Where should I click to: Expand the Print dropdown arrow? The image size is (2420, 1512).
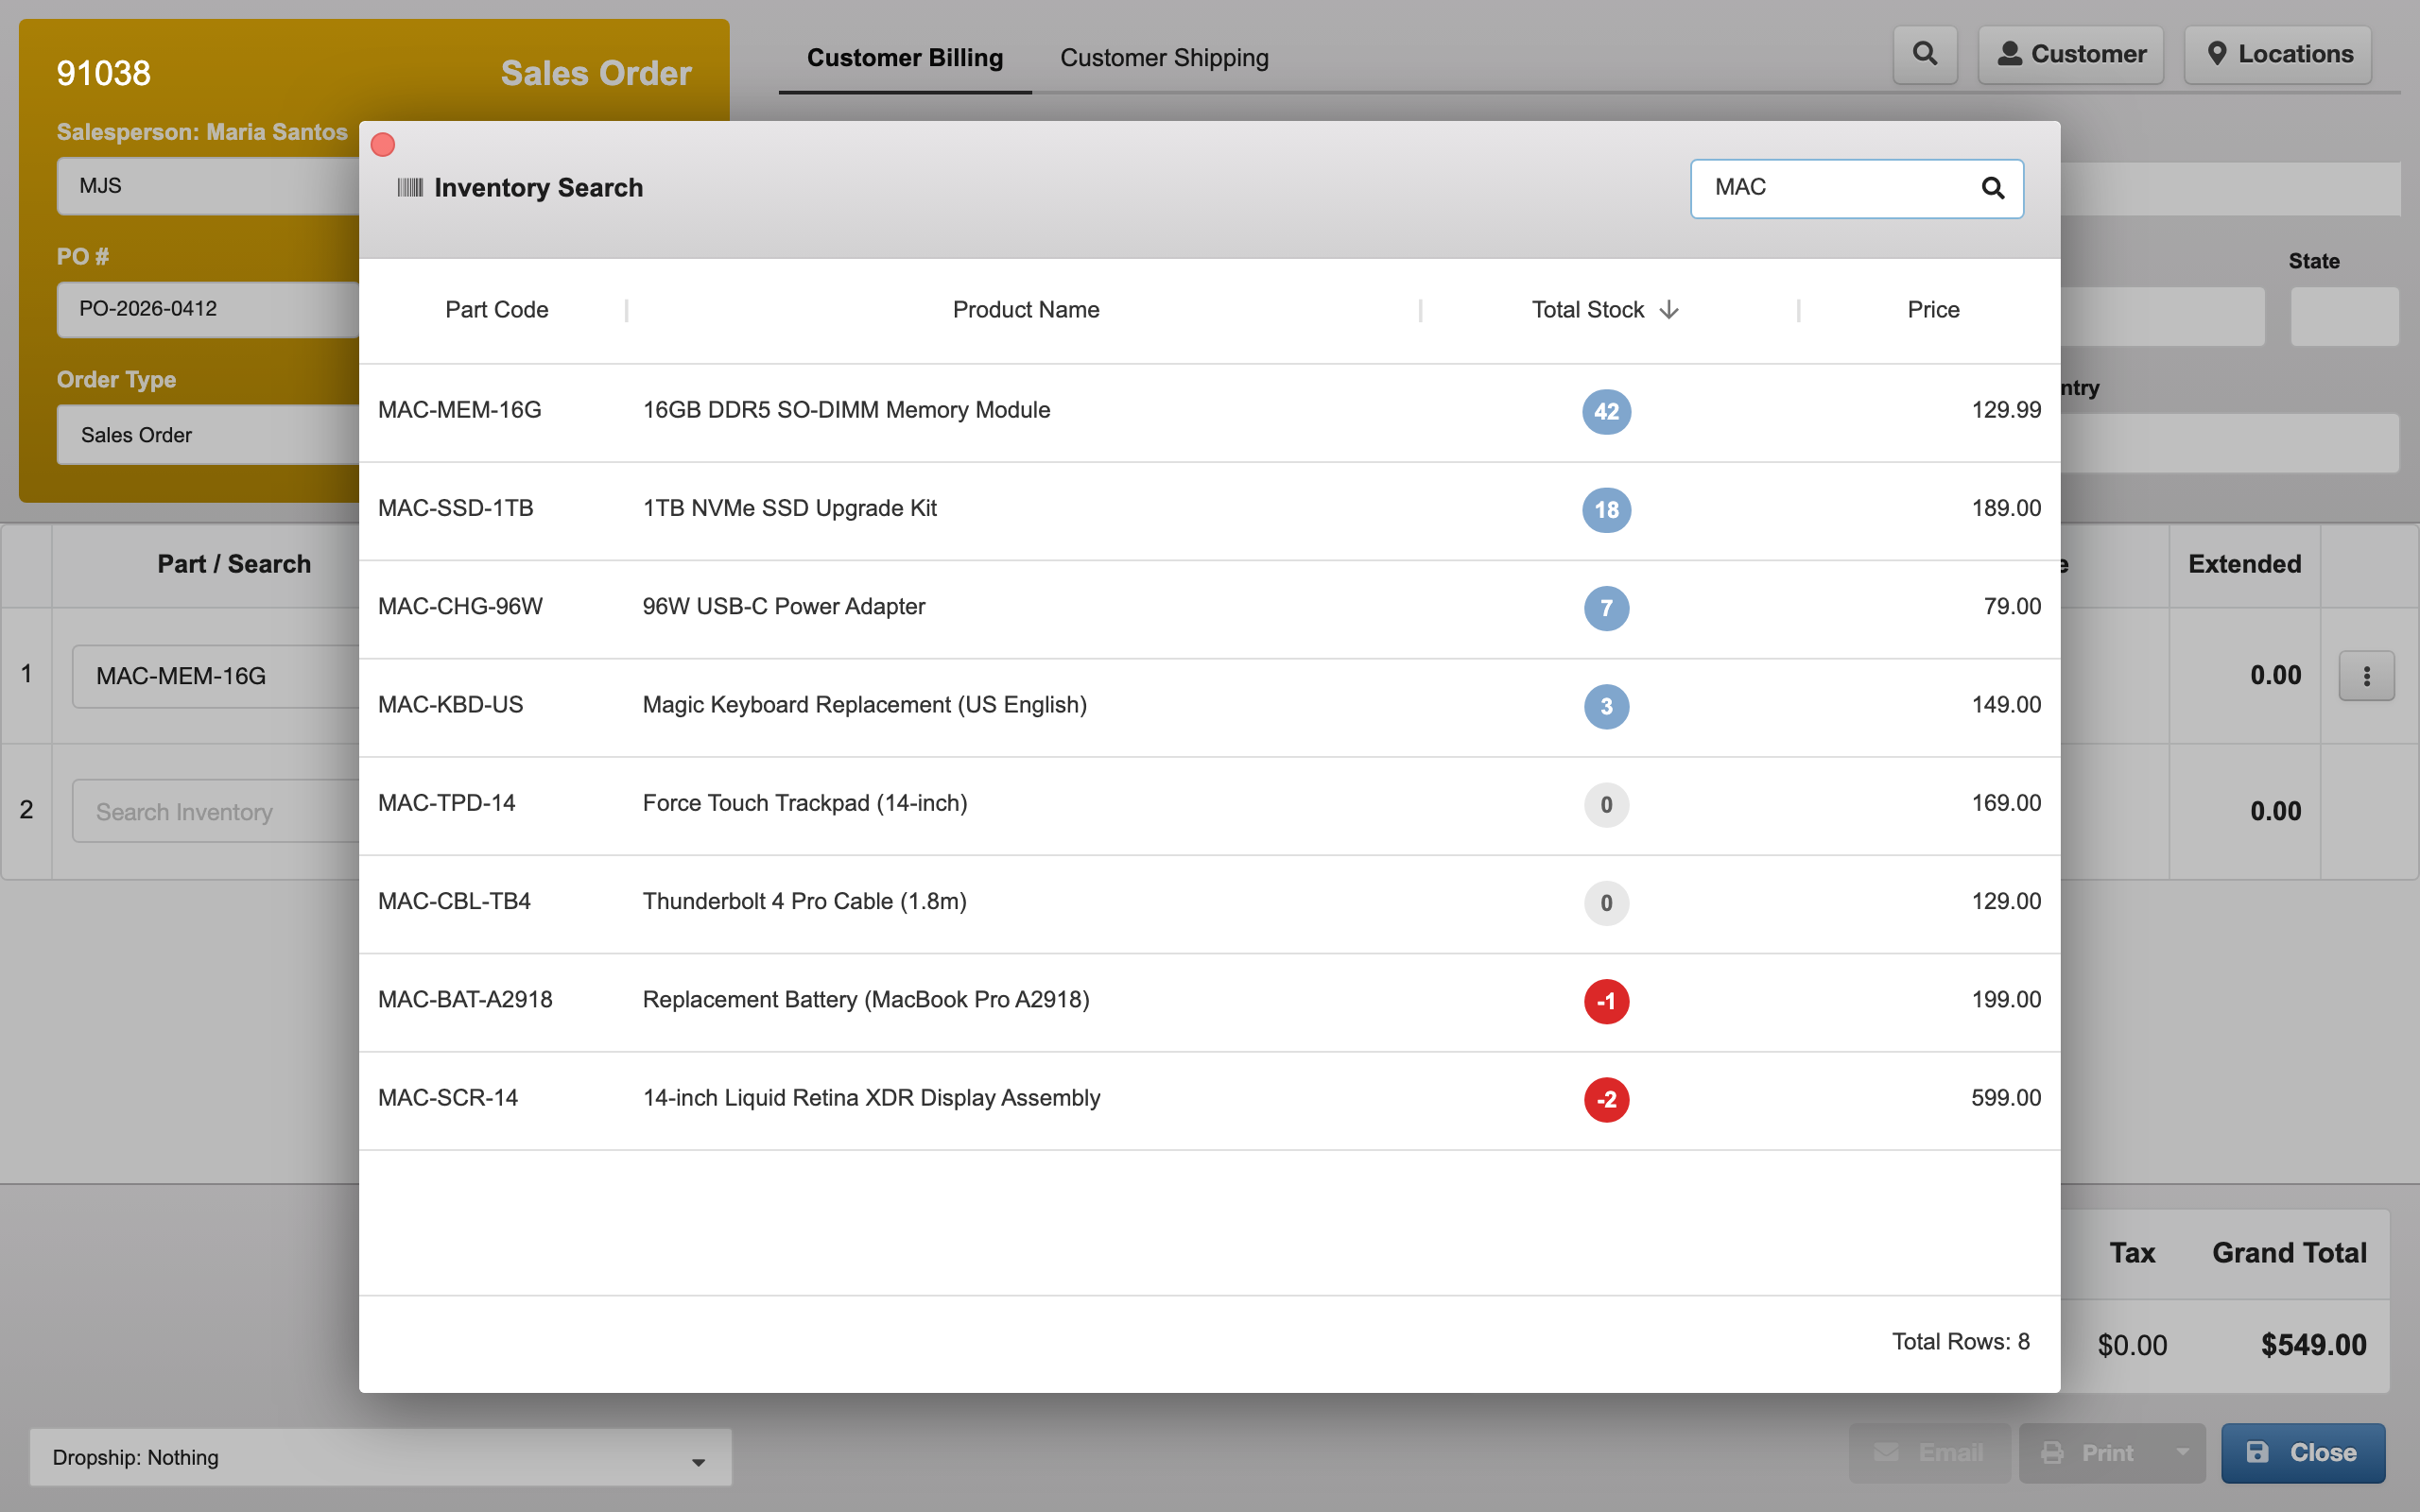2183,1452
